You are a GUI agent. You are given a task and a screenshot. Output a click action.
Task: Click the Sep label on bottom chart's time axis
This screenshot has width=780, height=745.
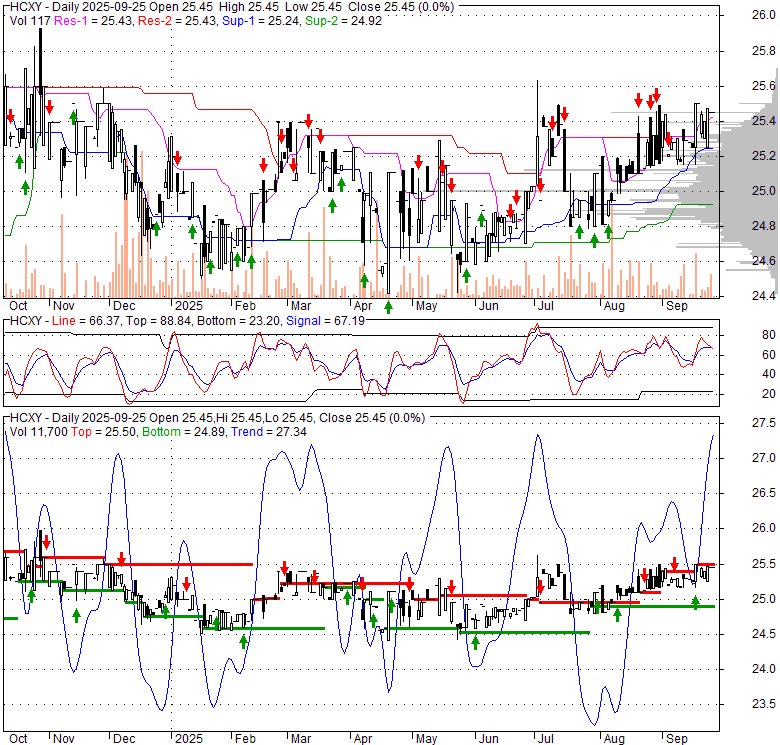677,739
